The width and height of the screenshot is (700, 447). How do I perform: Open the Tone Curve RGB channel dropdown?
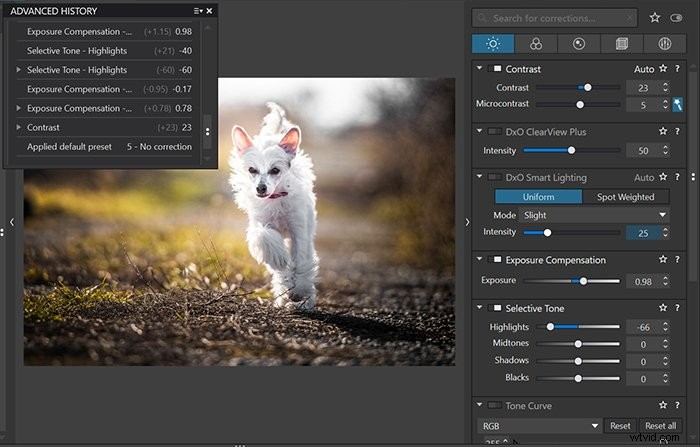tap(539, 426)
